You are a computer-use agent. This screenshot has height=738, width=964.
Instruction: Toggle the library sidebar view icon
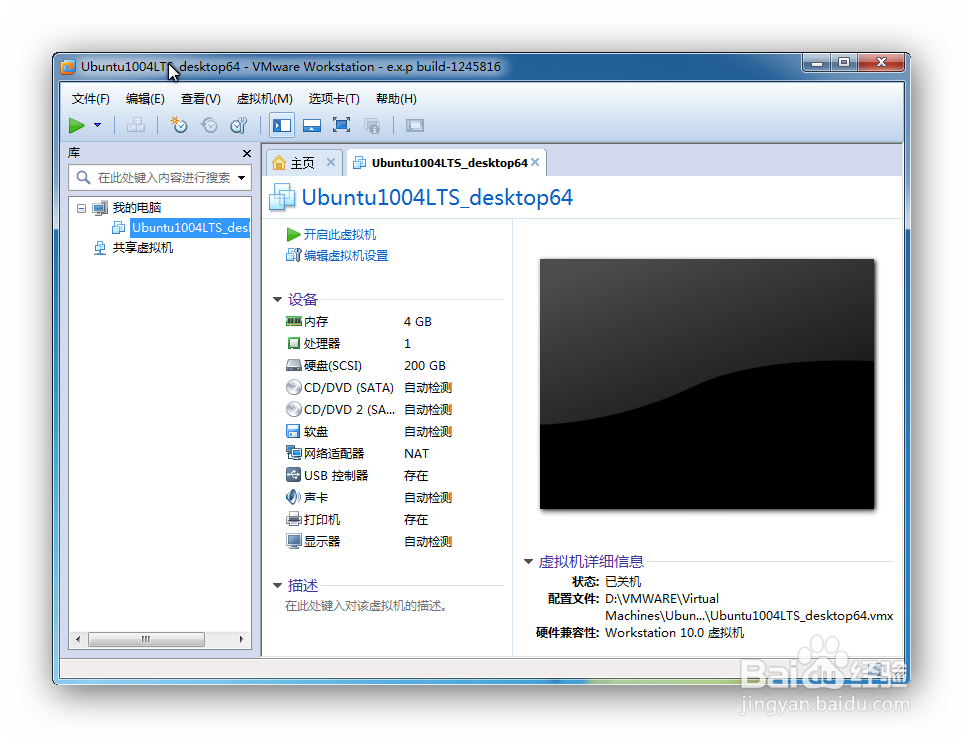click(x=282, y=125)
